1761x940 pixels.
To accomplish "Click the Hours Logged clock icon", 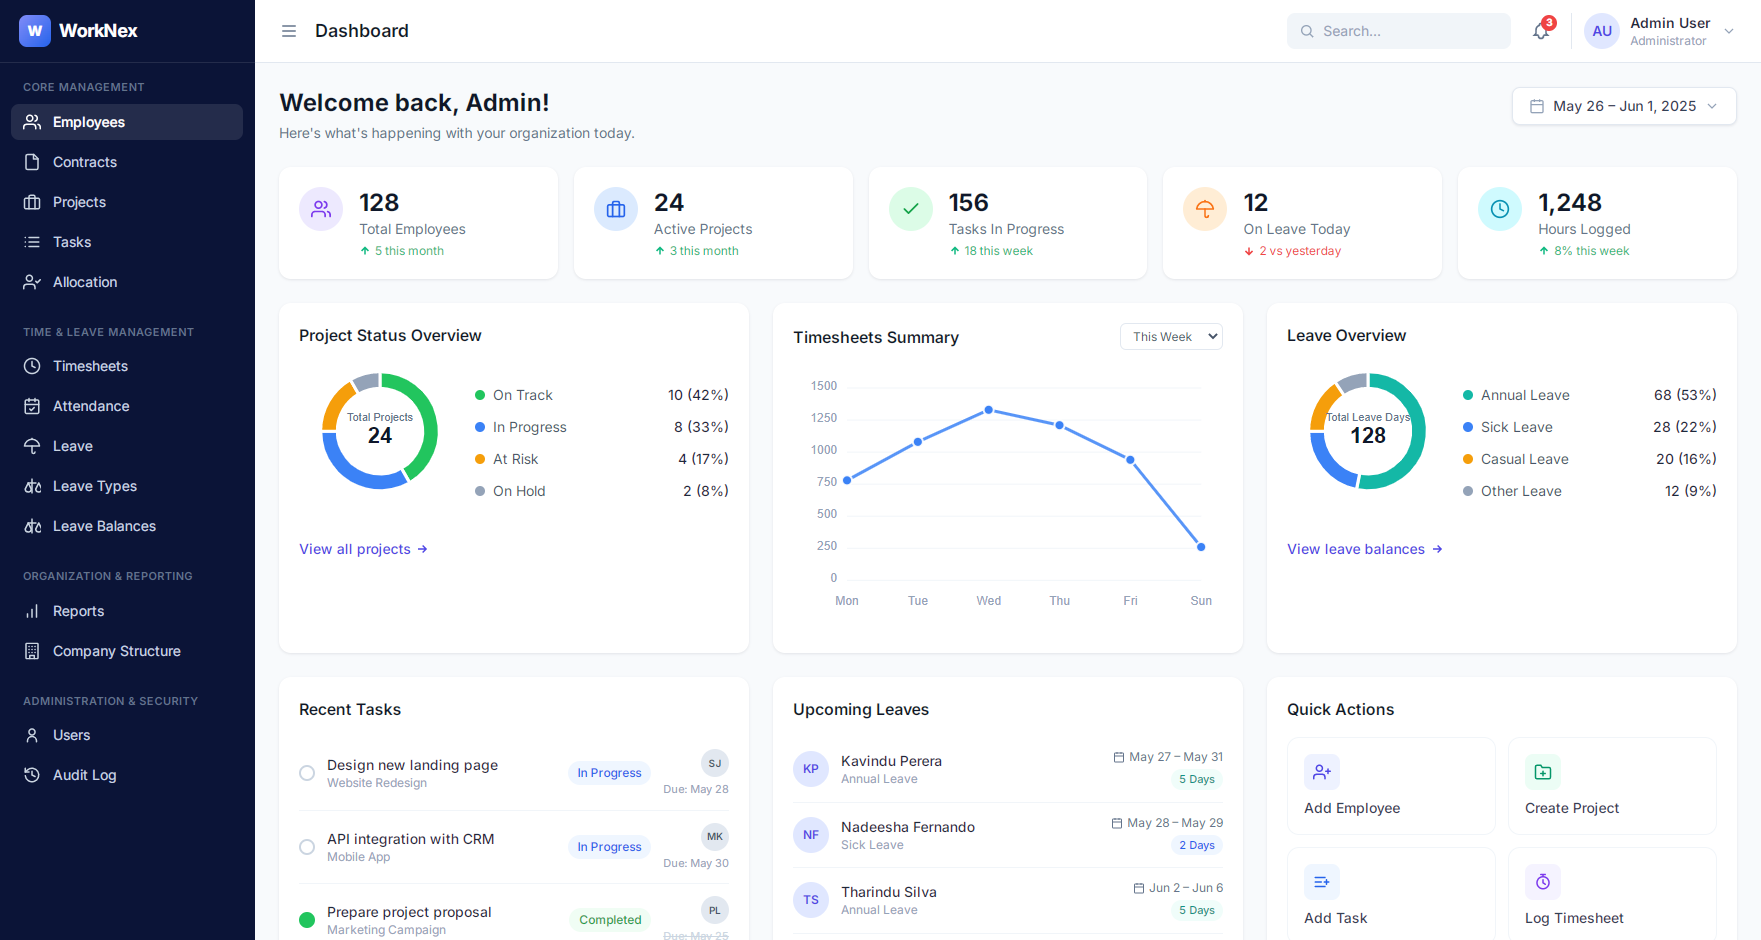I will click(1500, 209).
